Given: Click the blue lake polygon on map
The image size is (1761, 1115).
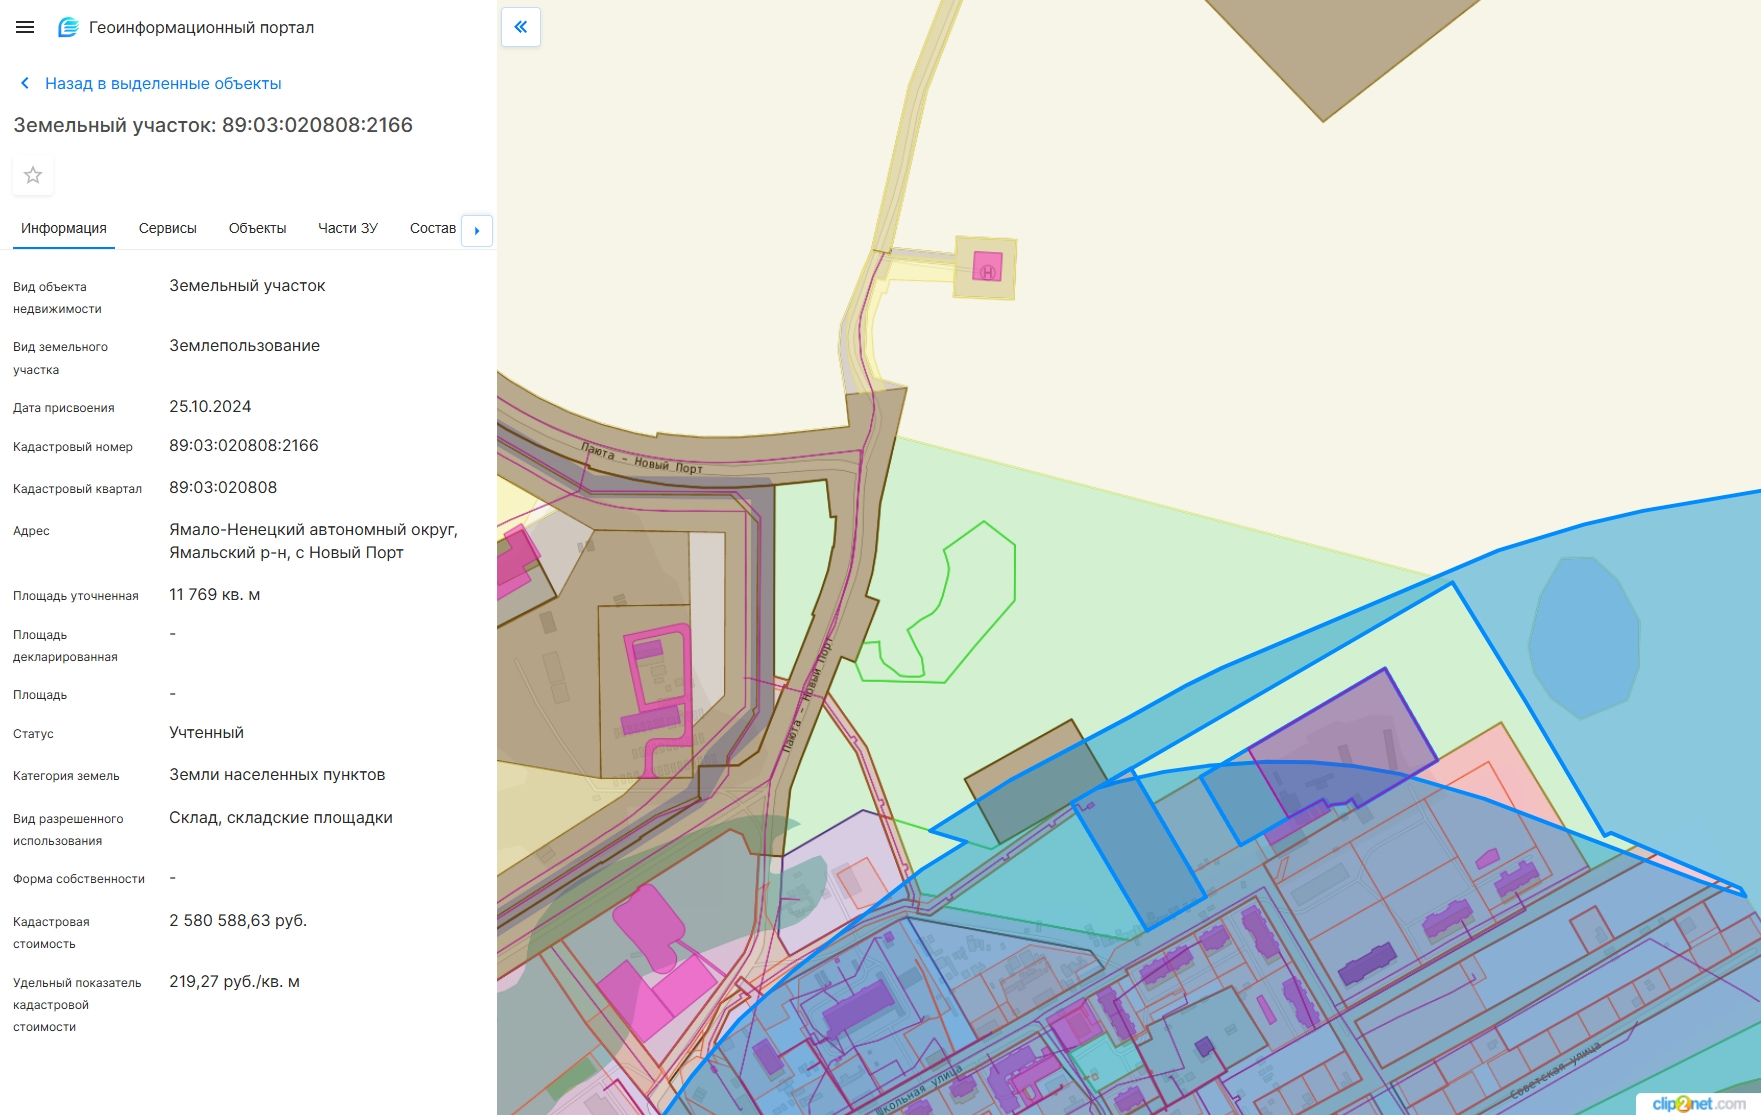Looking at the screenshot, I should (x=1584, y=638).
